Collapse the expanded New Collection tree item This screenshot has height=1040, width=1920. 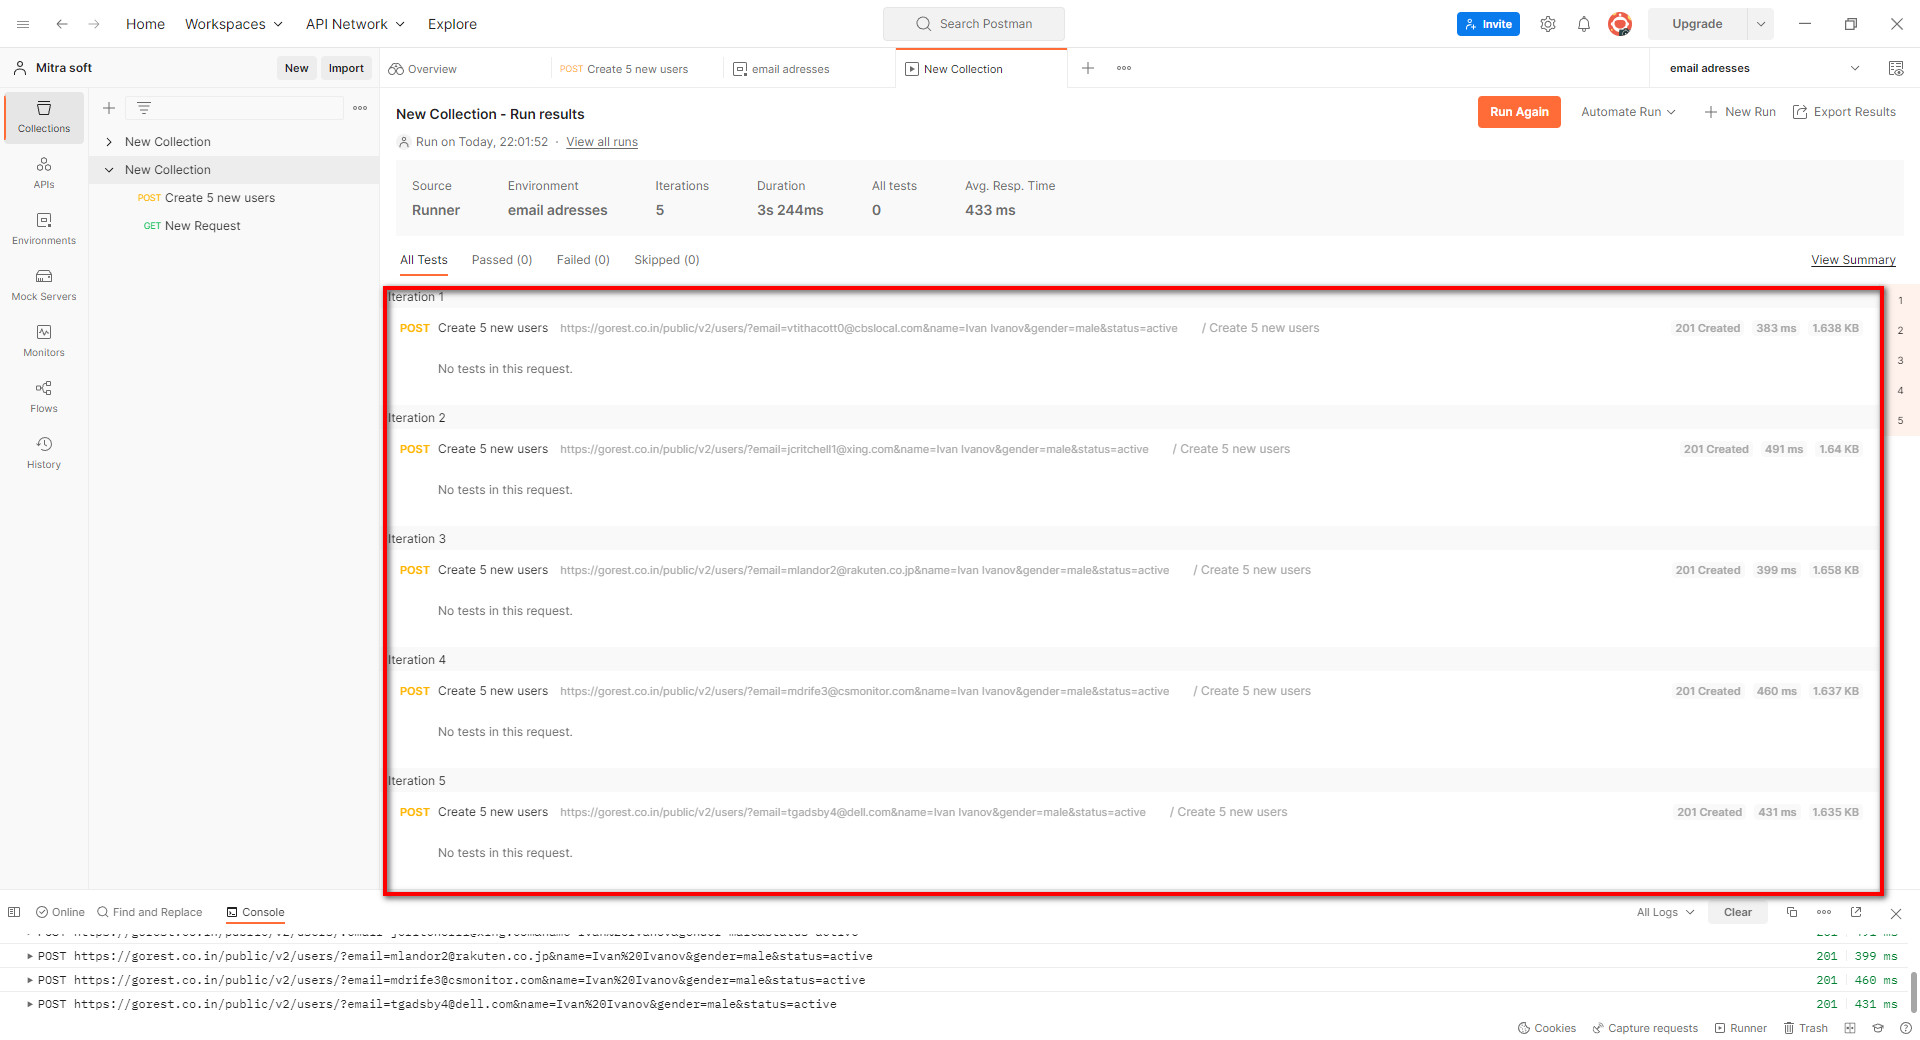[x=109, y=170]
